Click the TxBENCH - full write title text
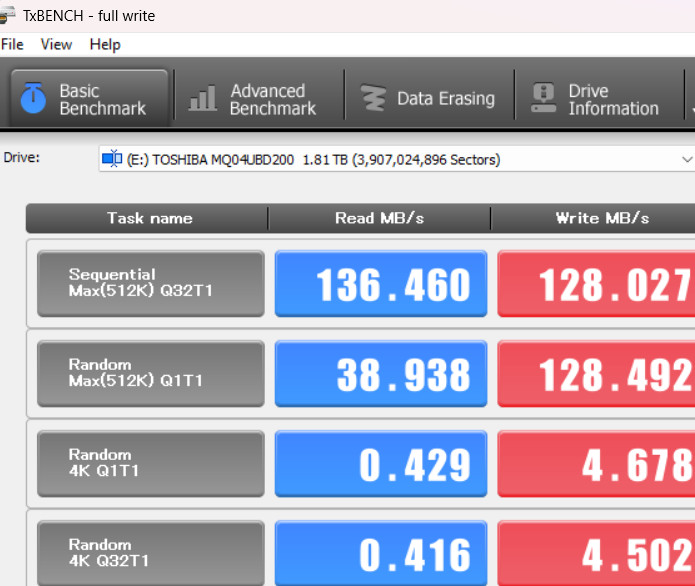 pyautogui.click(x=89, y=16)
